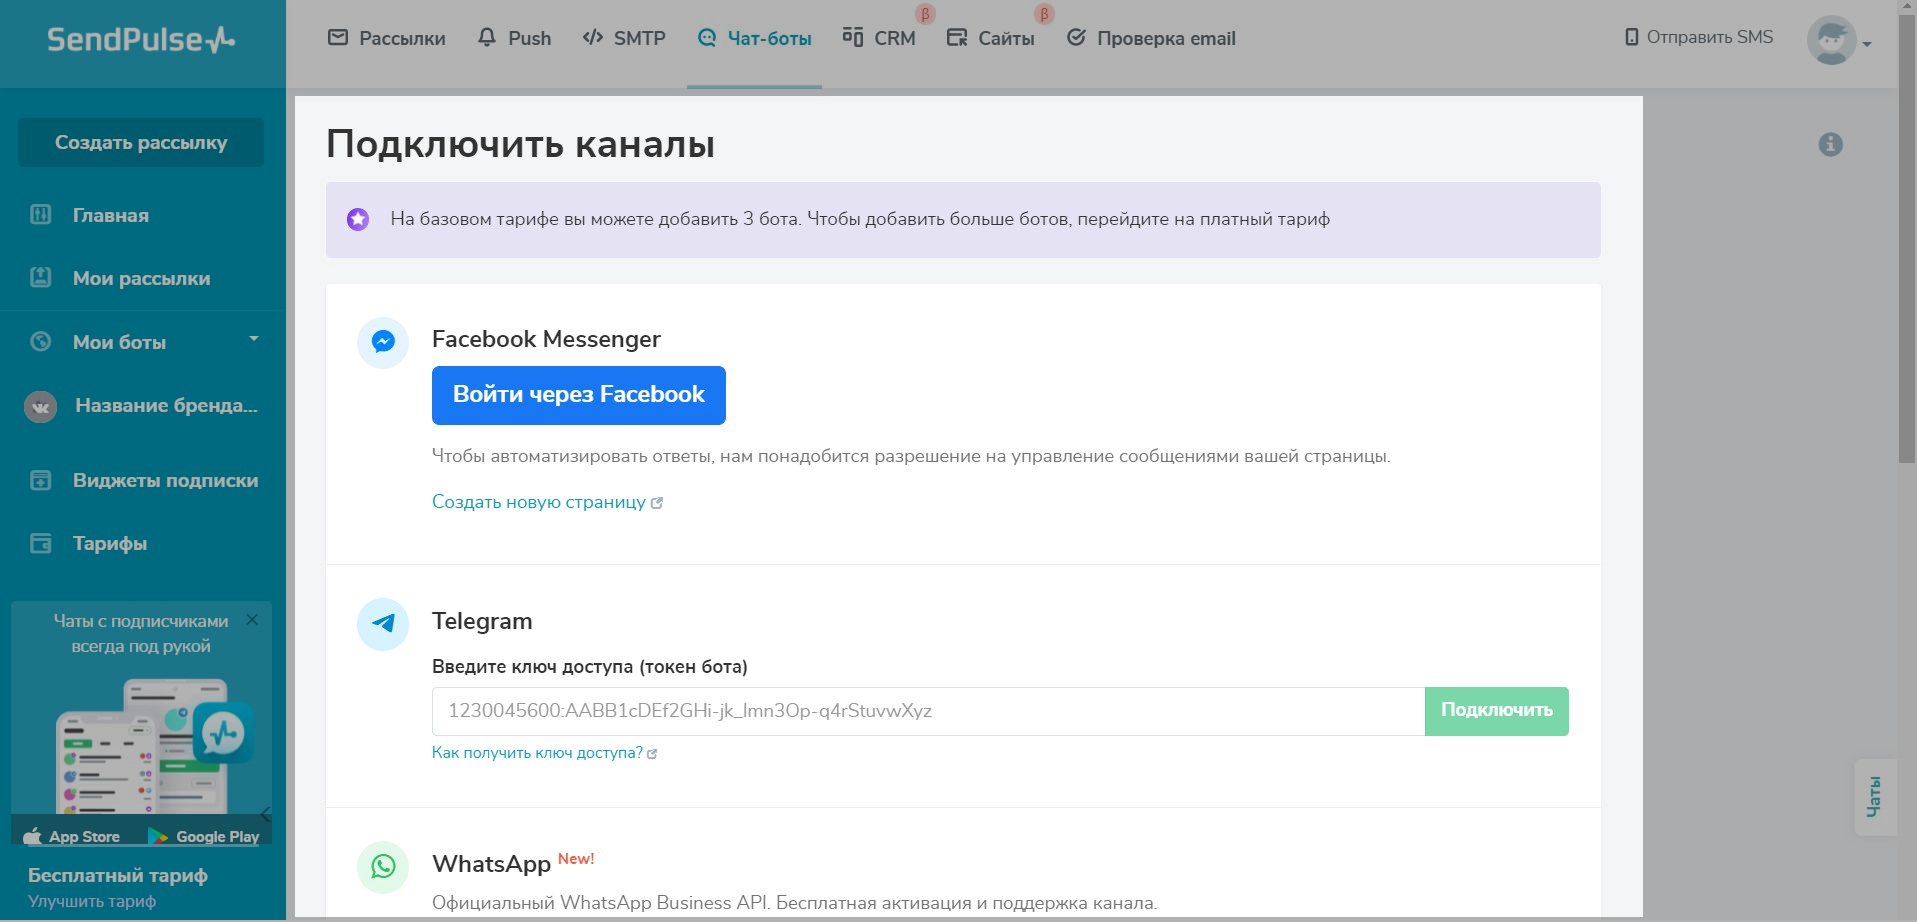Click the info icon at top right
This screenshot has width=1917, height=922.
pos(1830,144)
